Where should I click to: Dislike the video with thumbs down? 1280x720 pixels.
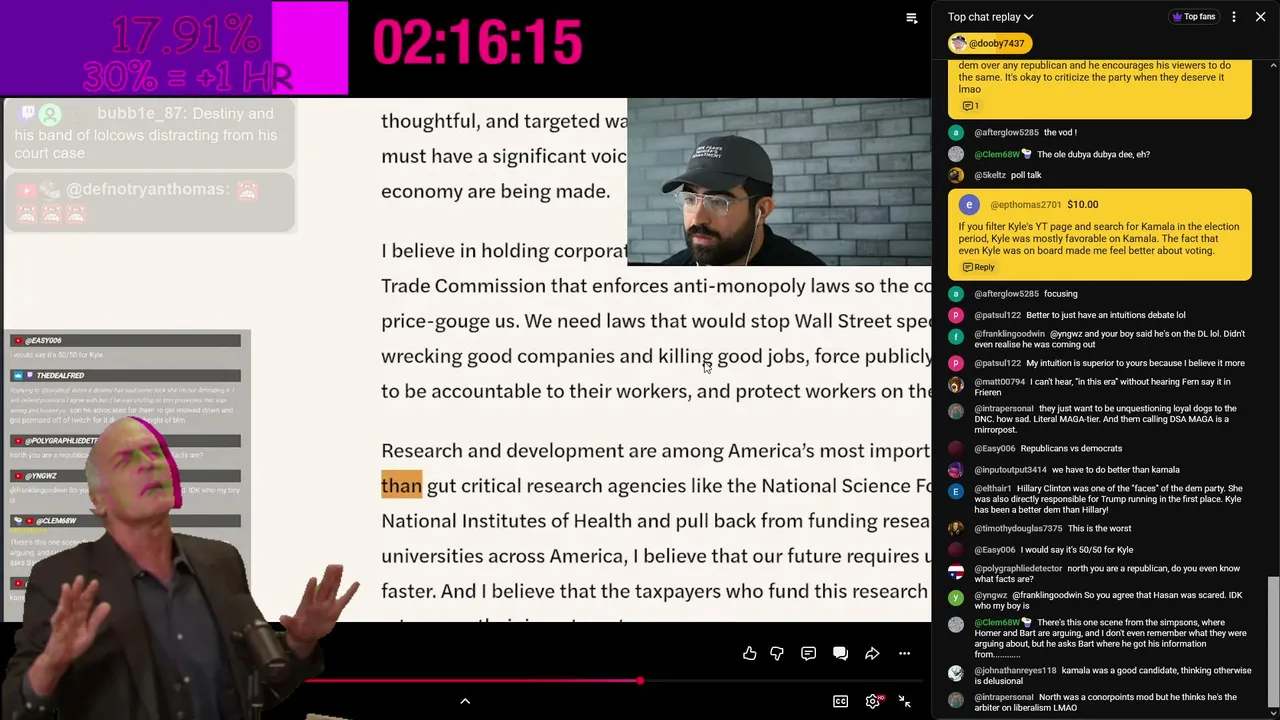pyautogui.click(x=777, y=653)
